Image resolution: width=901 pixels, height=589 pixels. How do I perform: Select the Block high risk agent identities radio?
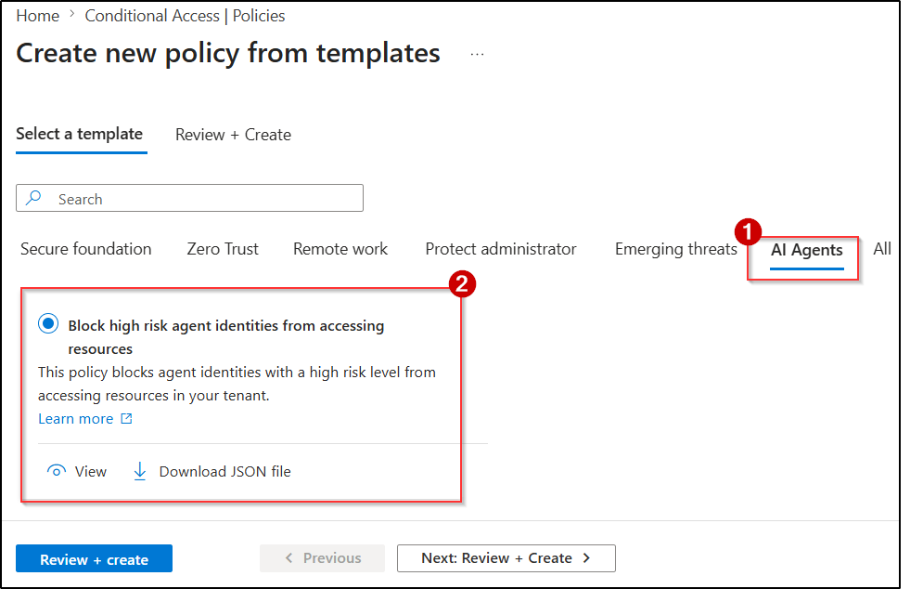48,324
